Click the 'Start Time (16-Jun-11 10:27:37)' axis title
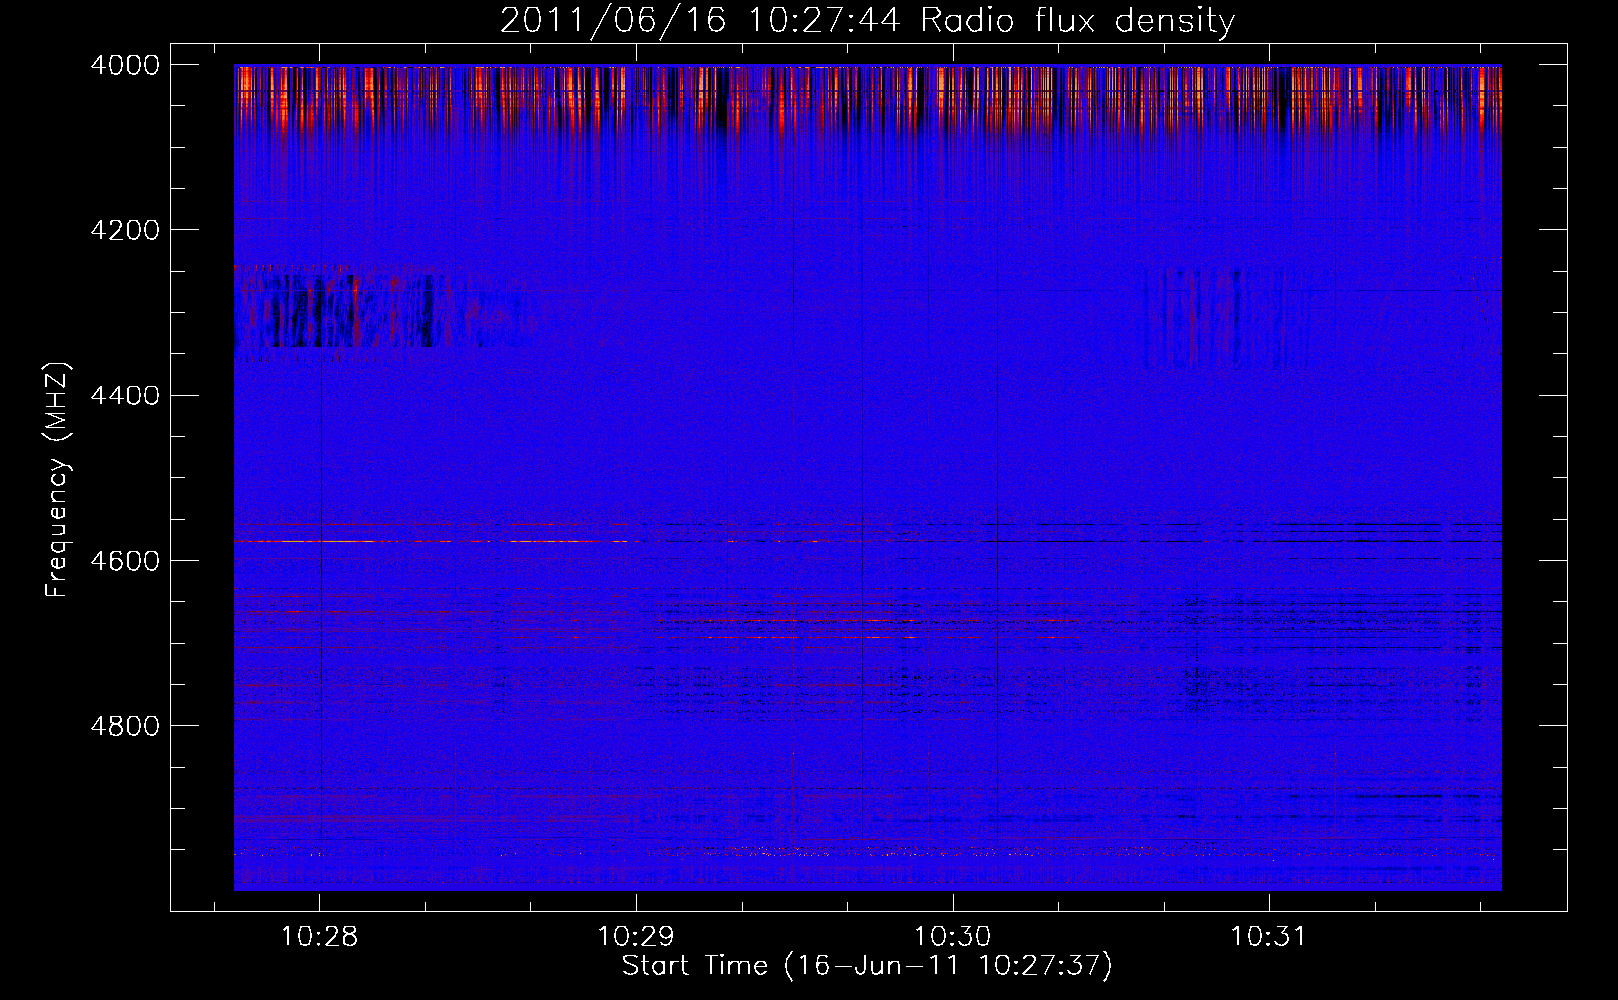This screenshot has height=1000, width=1618. [867, 966]
